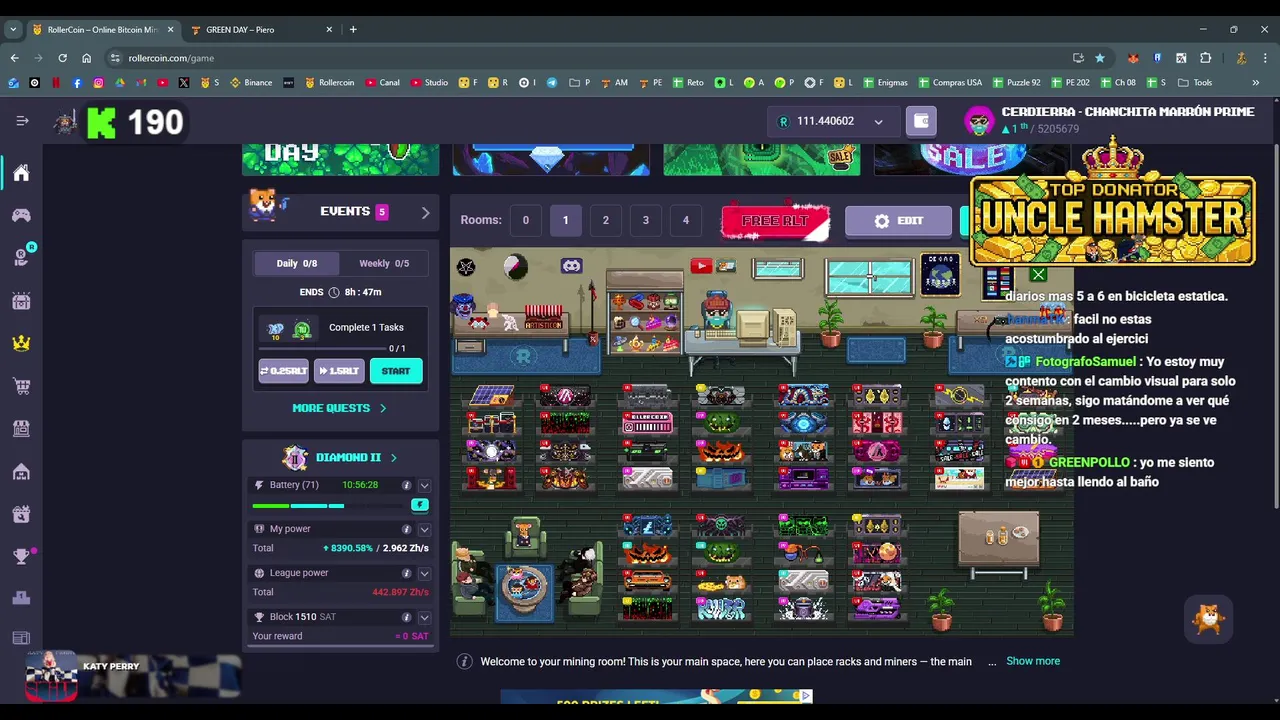Click the FREE RLT button
The image size is (1280, 720).
coord(775,222)
